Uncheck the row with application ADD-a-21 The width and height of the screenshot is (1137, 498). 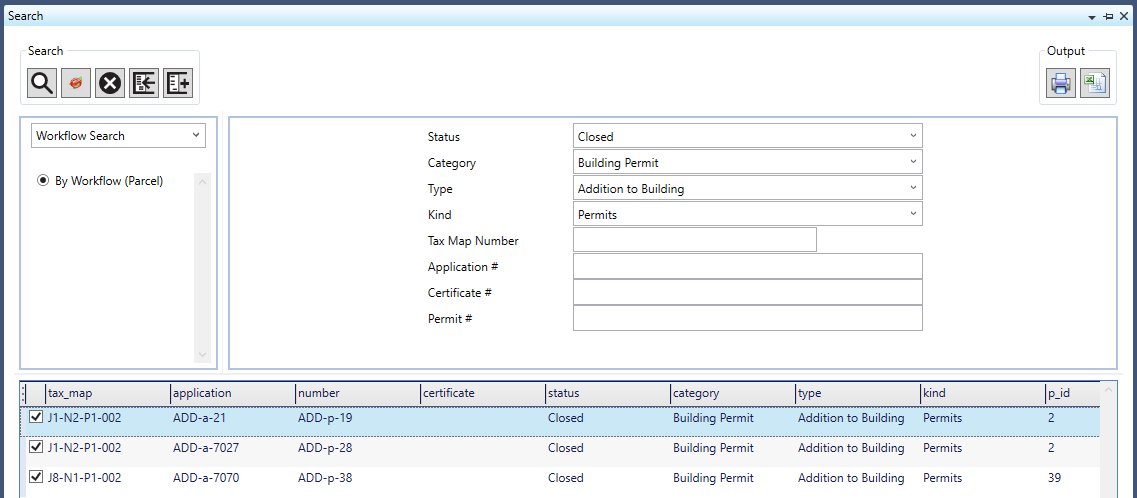click(37, 418)
